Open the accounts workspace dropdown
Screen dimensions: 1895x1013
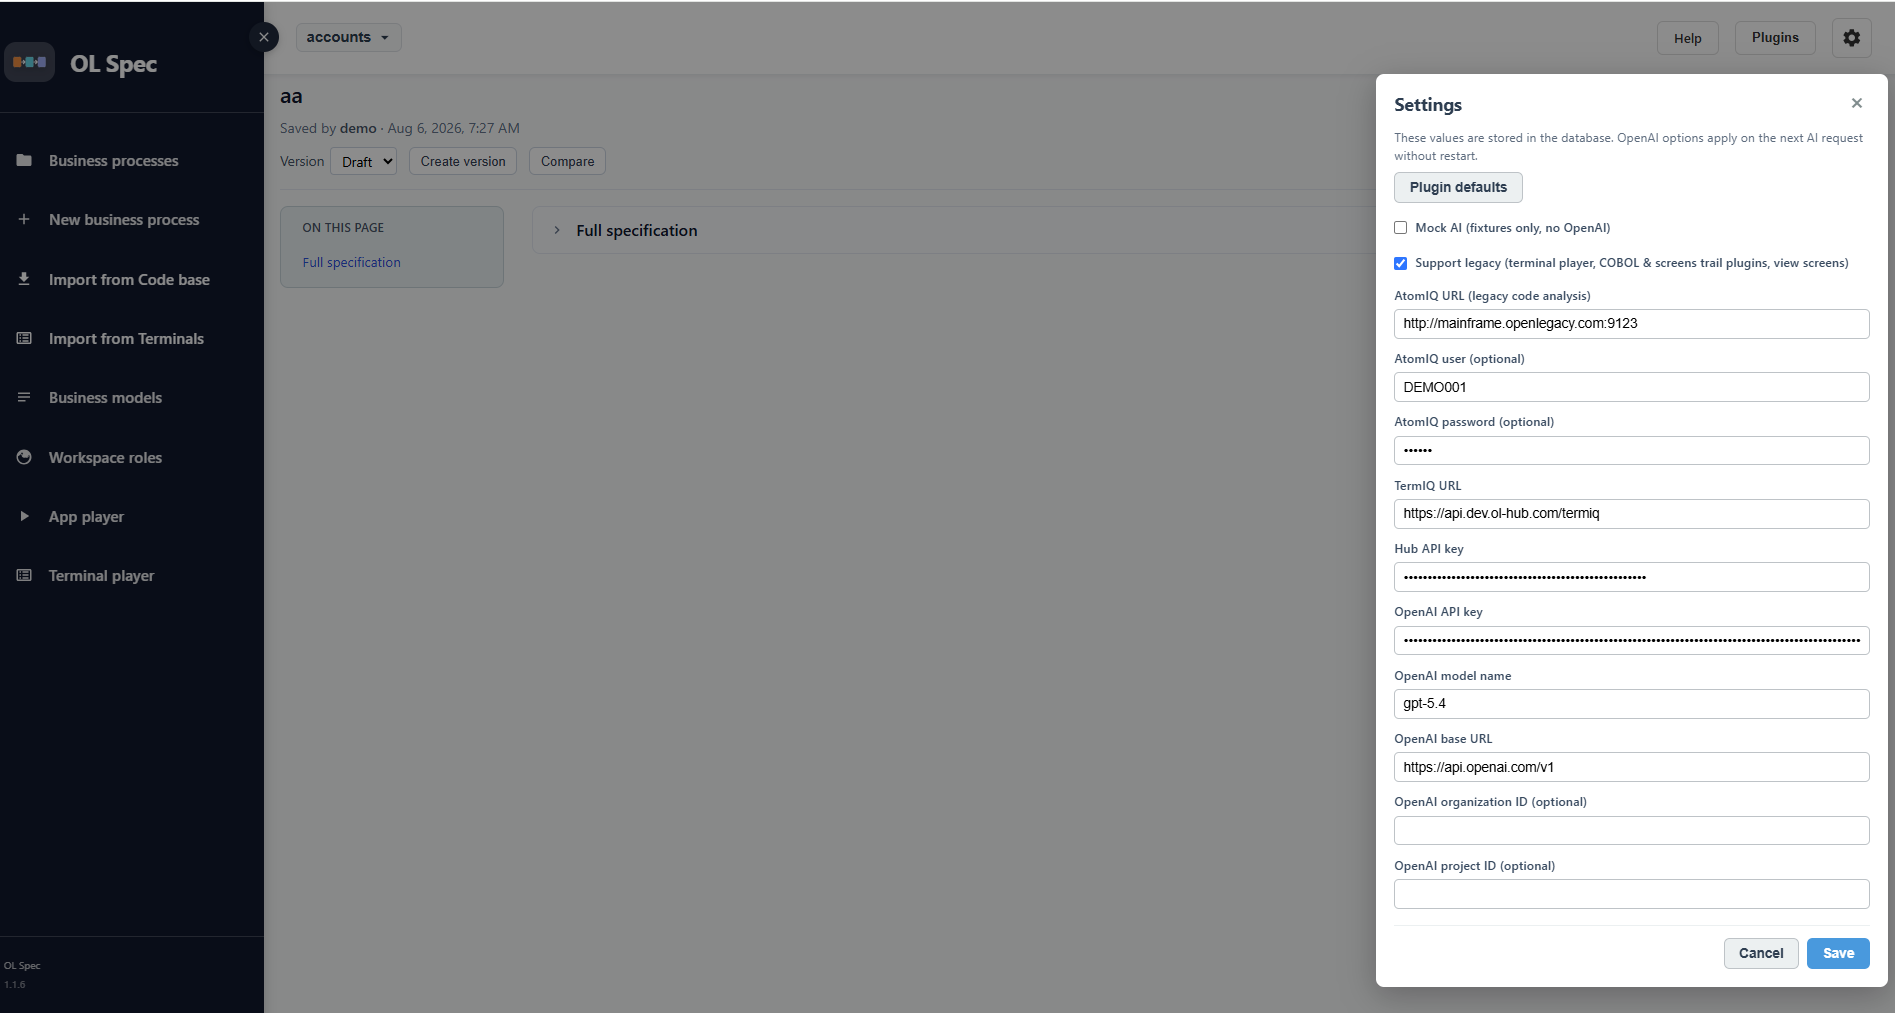click(x=348, y=37)
